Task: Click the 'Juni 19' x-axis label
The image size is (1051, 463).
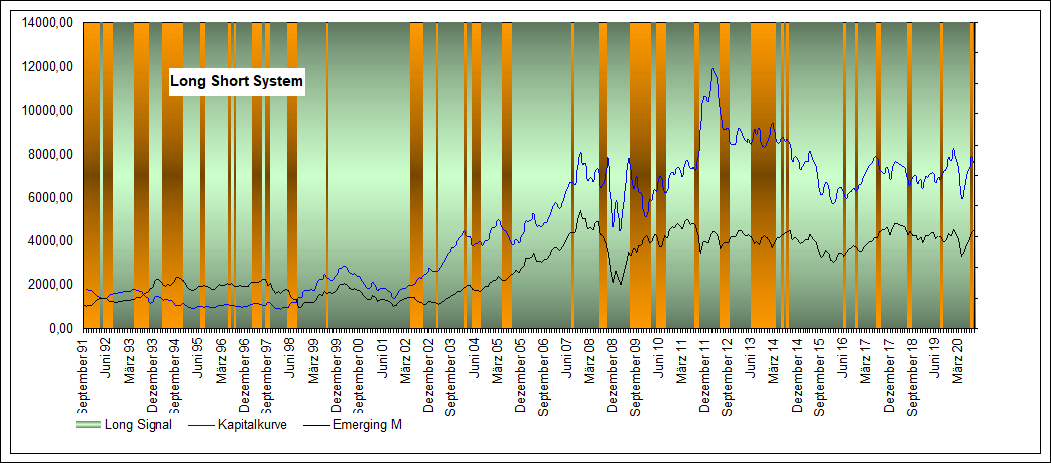Action: click(933, 356)
